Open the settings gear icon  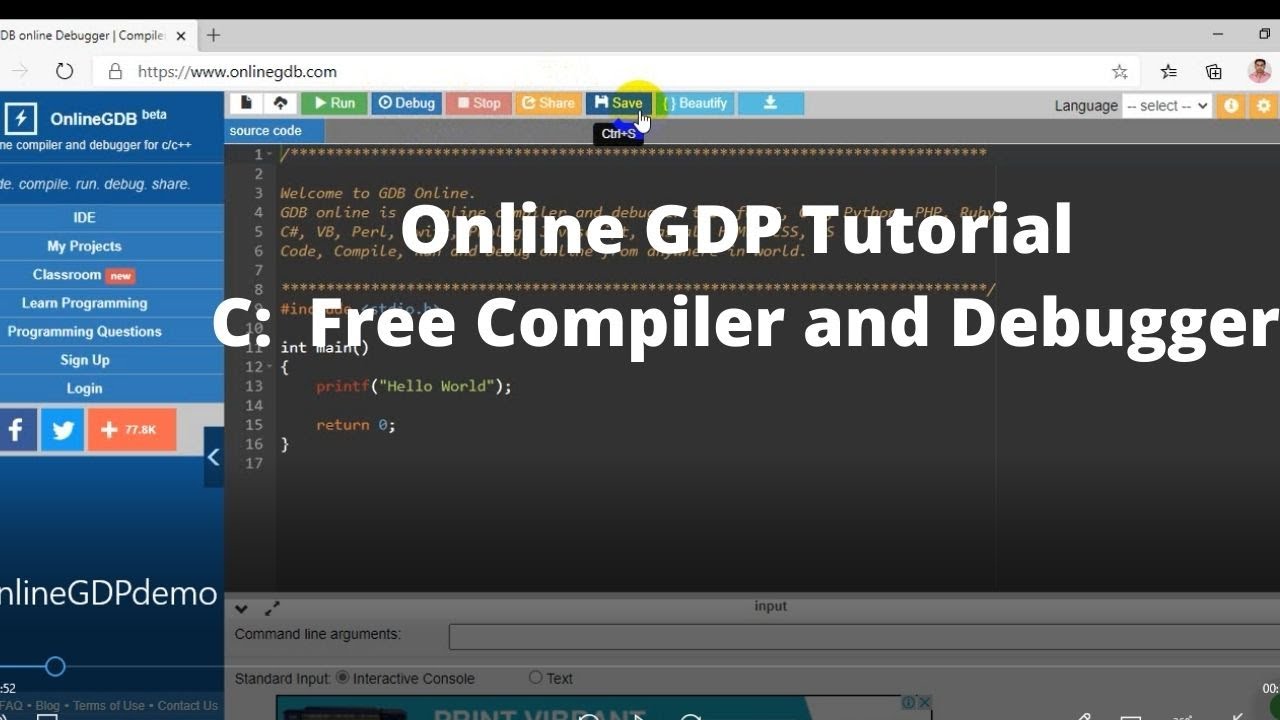(1264, 105)
